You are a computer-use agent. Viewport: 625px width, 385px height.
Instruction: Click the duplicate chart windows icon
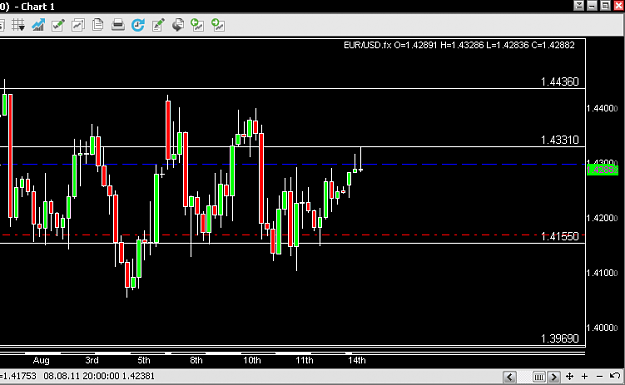pyautogui.click(x=78, y=25)
